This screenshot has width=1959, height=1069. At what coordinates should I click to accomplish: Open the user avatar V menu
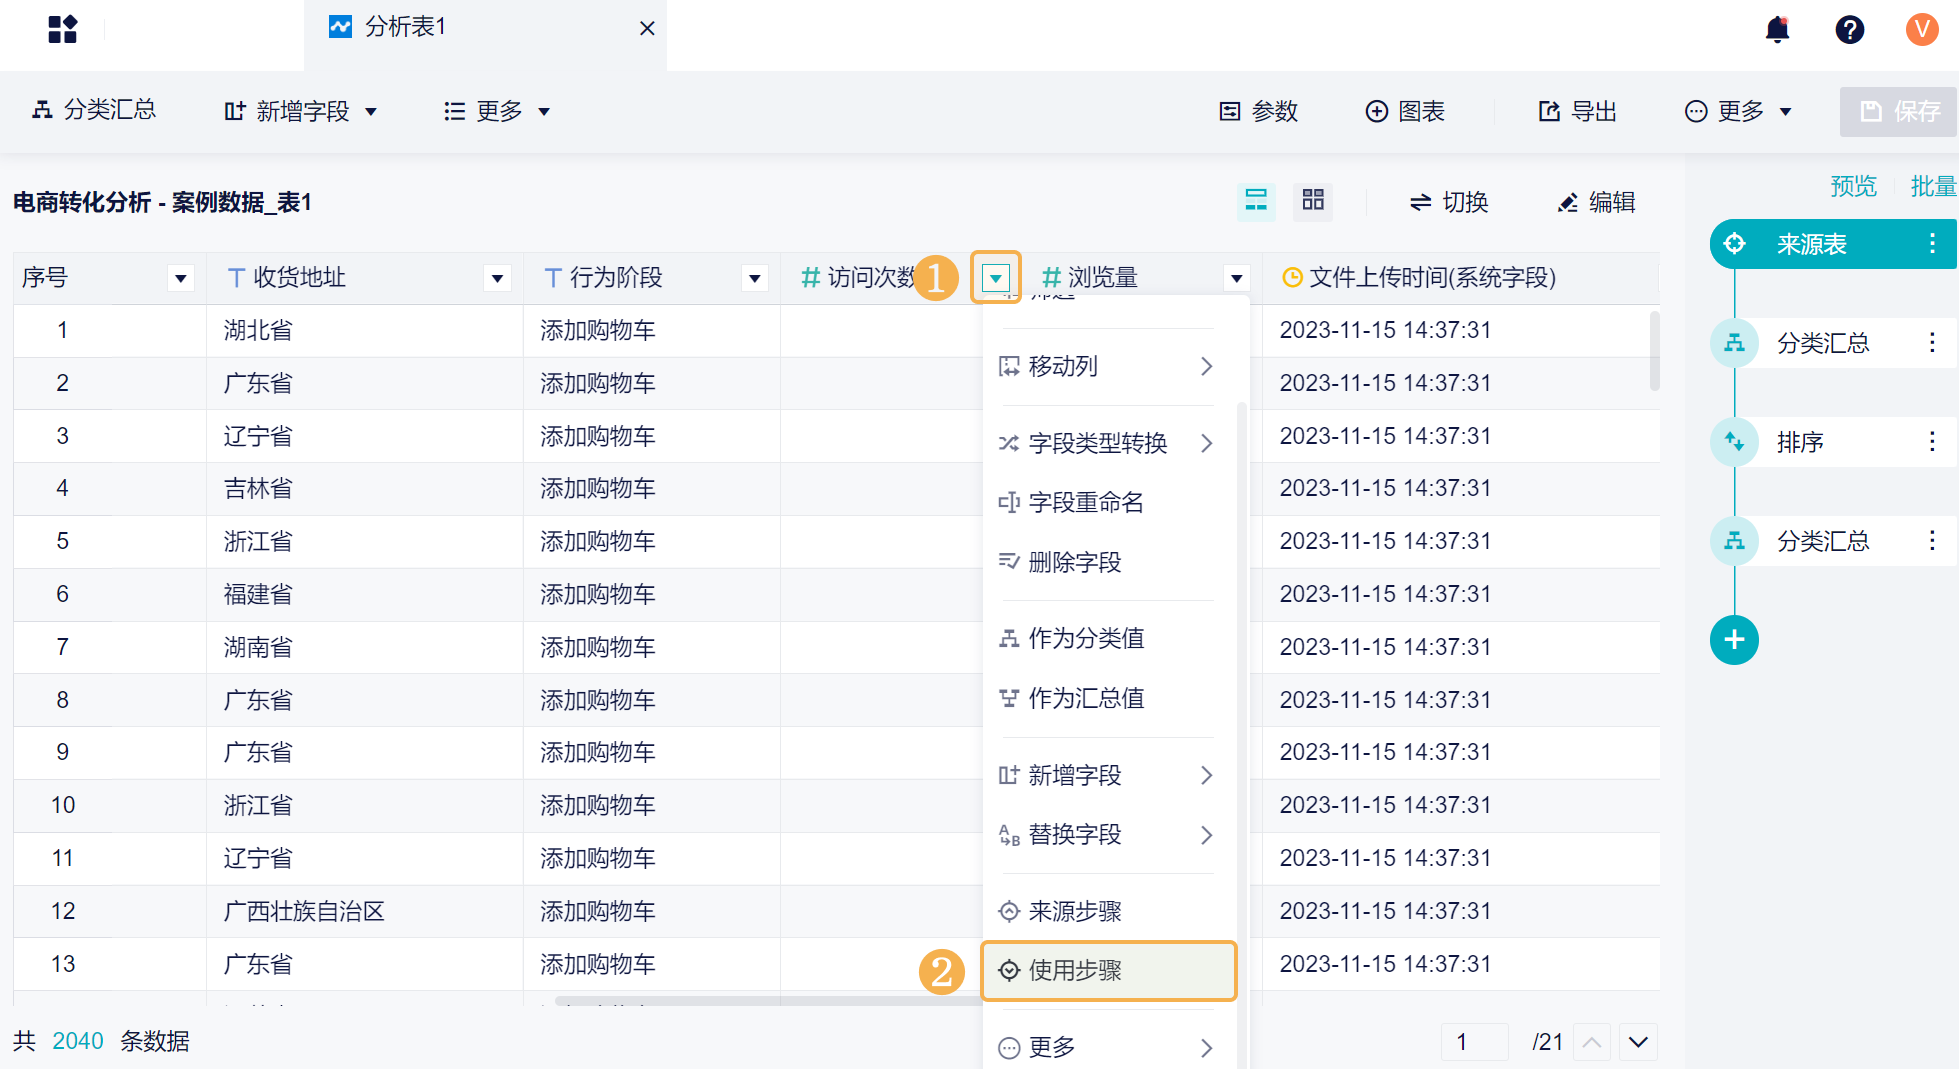coord(1921,29)
